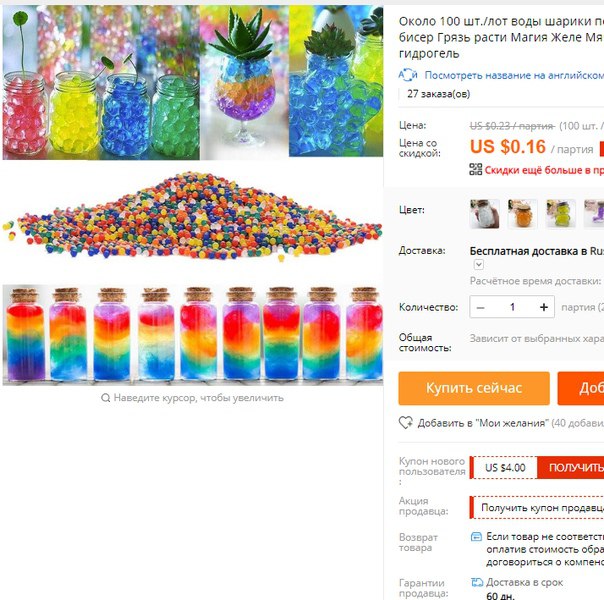
Task: Increase quantity with the plus button
Action: tap(544, 307)
